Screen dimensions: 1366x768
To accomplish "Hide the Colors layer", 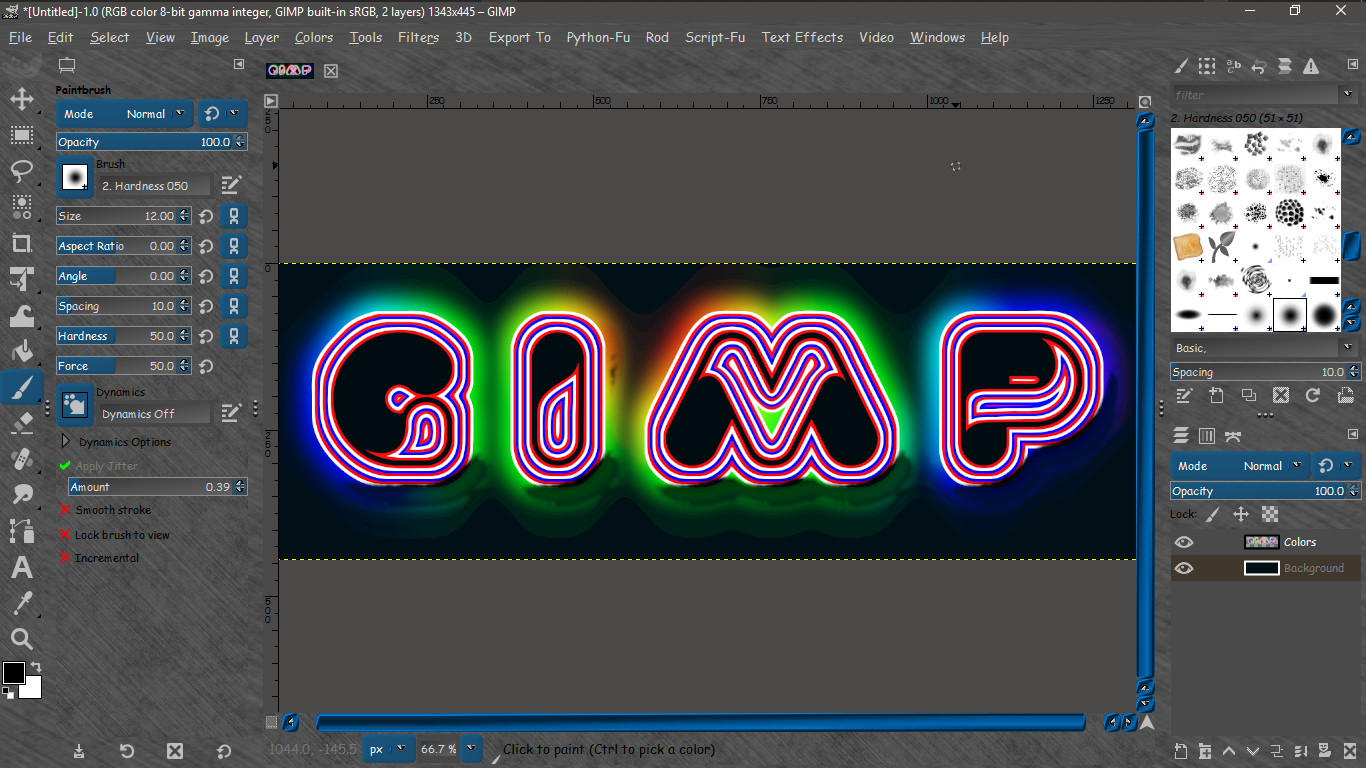I will click(x=1184, y=542).
